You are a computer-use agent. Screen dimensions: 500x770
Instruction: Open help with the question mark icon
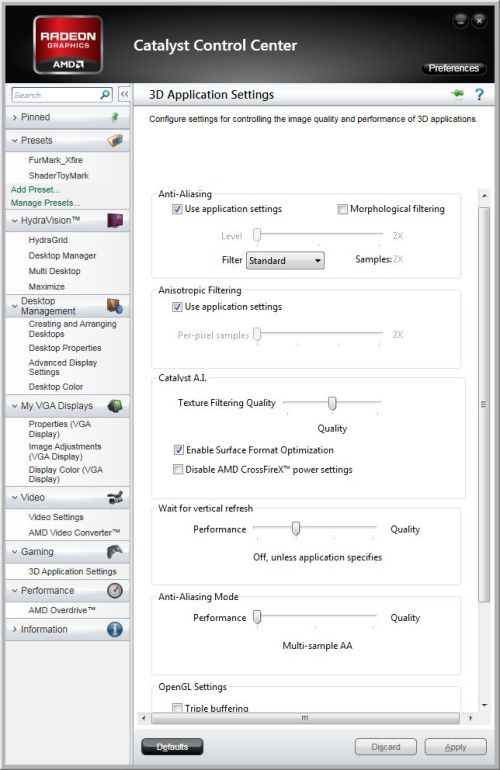click(479, 94)
